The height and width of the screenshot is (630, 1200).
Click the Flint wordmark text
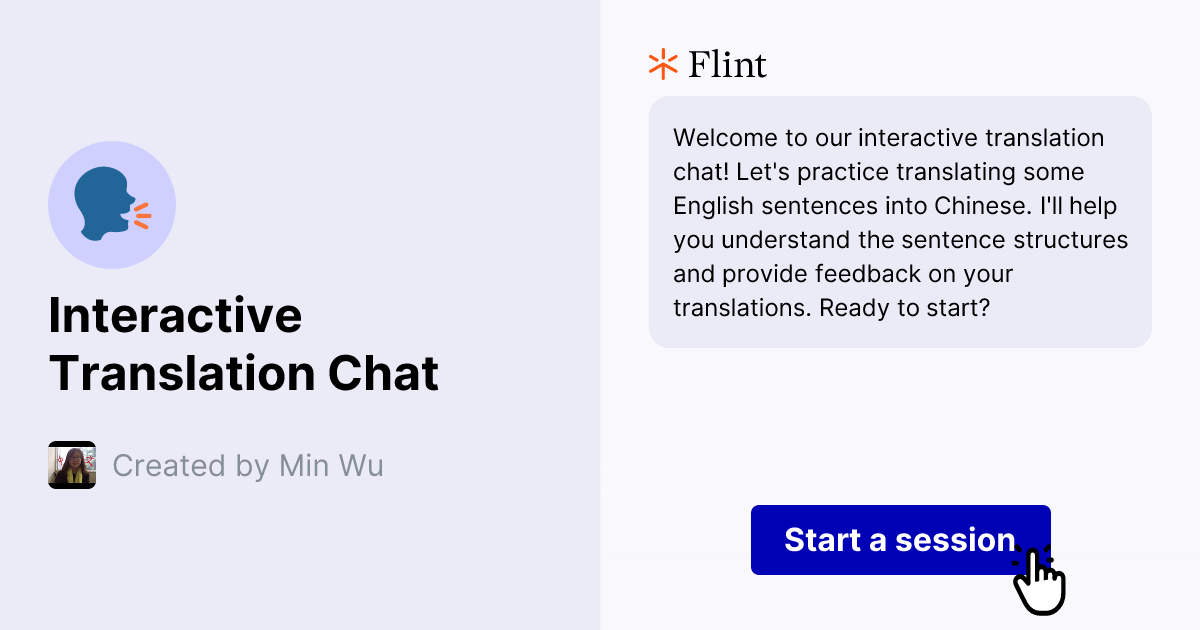[726, 64]
